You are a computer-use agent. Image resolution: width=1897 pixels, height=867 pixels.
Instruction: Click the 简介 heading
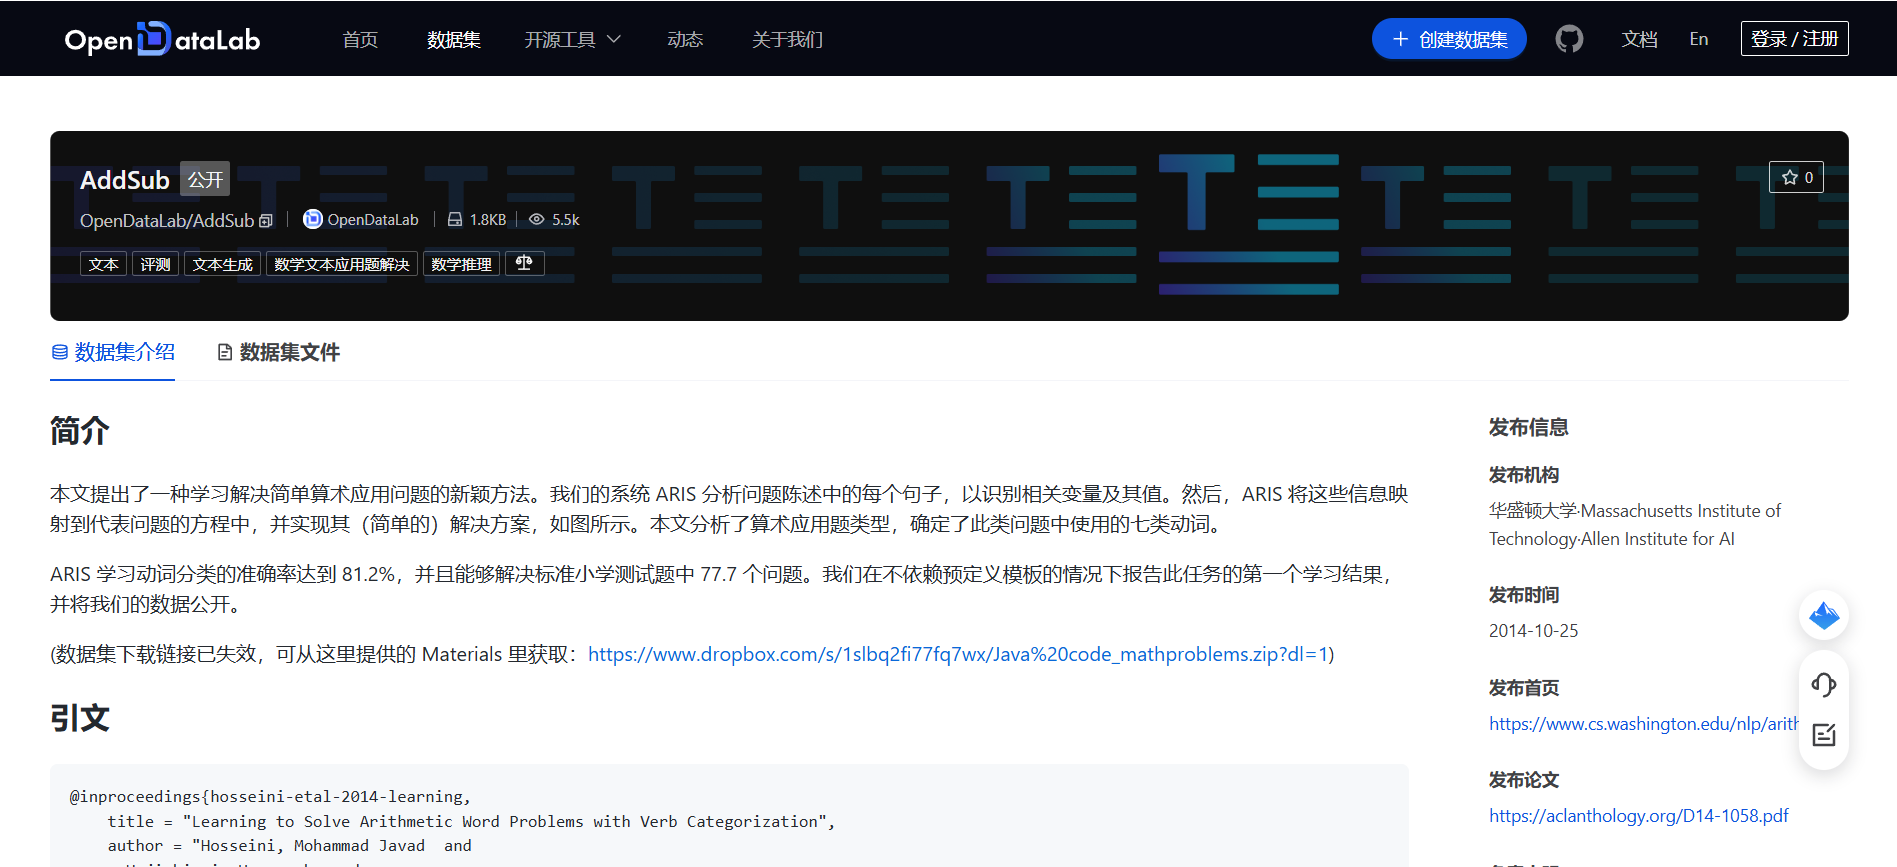[80, 431]
